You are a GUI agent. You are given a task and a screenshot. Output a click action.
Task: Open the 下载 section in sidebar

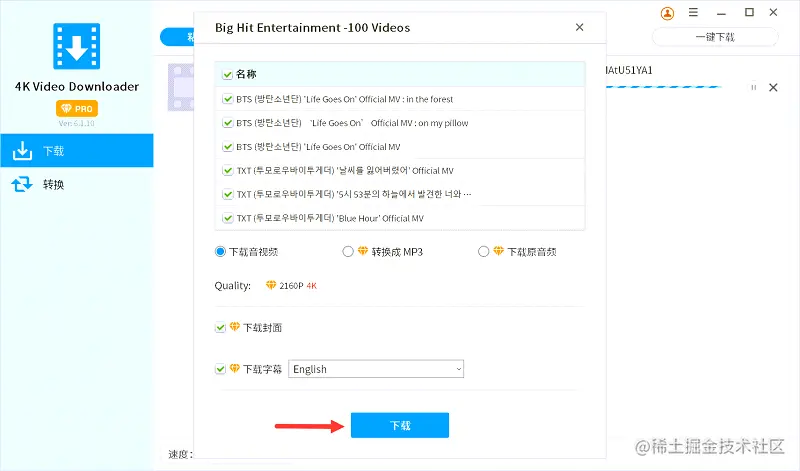(77, 151)
